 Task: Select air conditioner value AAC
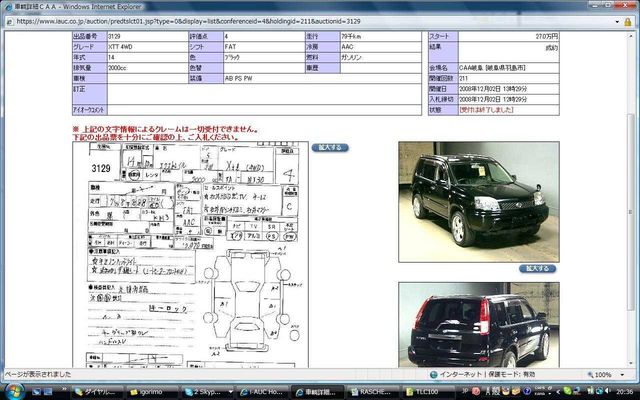381,47
